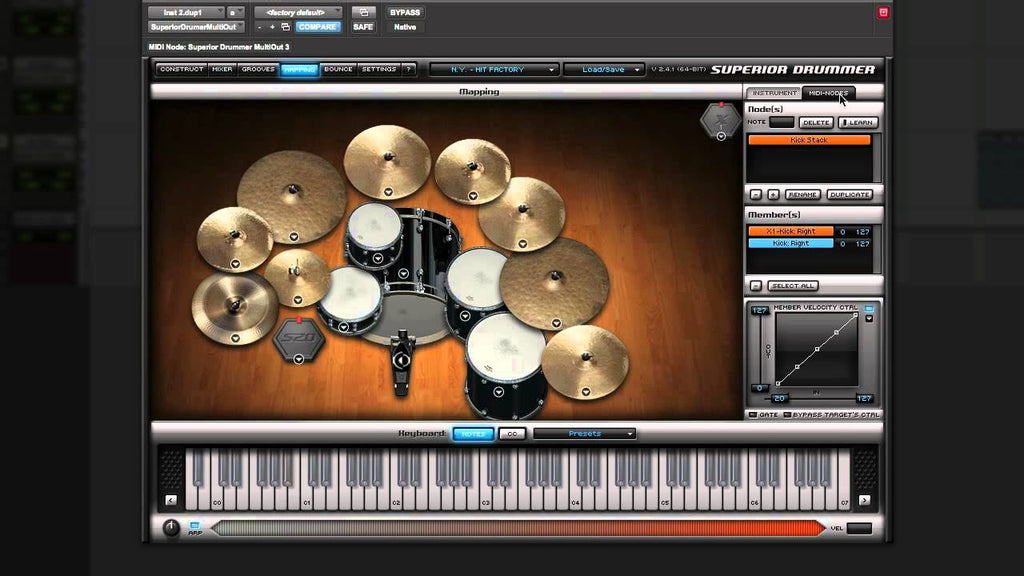Image resolution: width=1024 pixels, height=576 pixels.
Task: Select the Kick Stack node
Action: (809, 140)
